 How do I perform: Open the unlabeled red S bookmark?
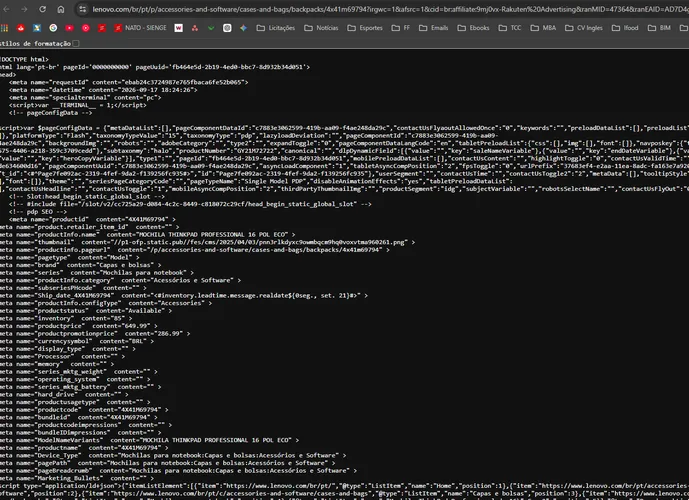(x=102, y=28)
